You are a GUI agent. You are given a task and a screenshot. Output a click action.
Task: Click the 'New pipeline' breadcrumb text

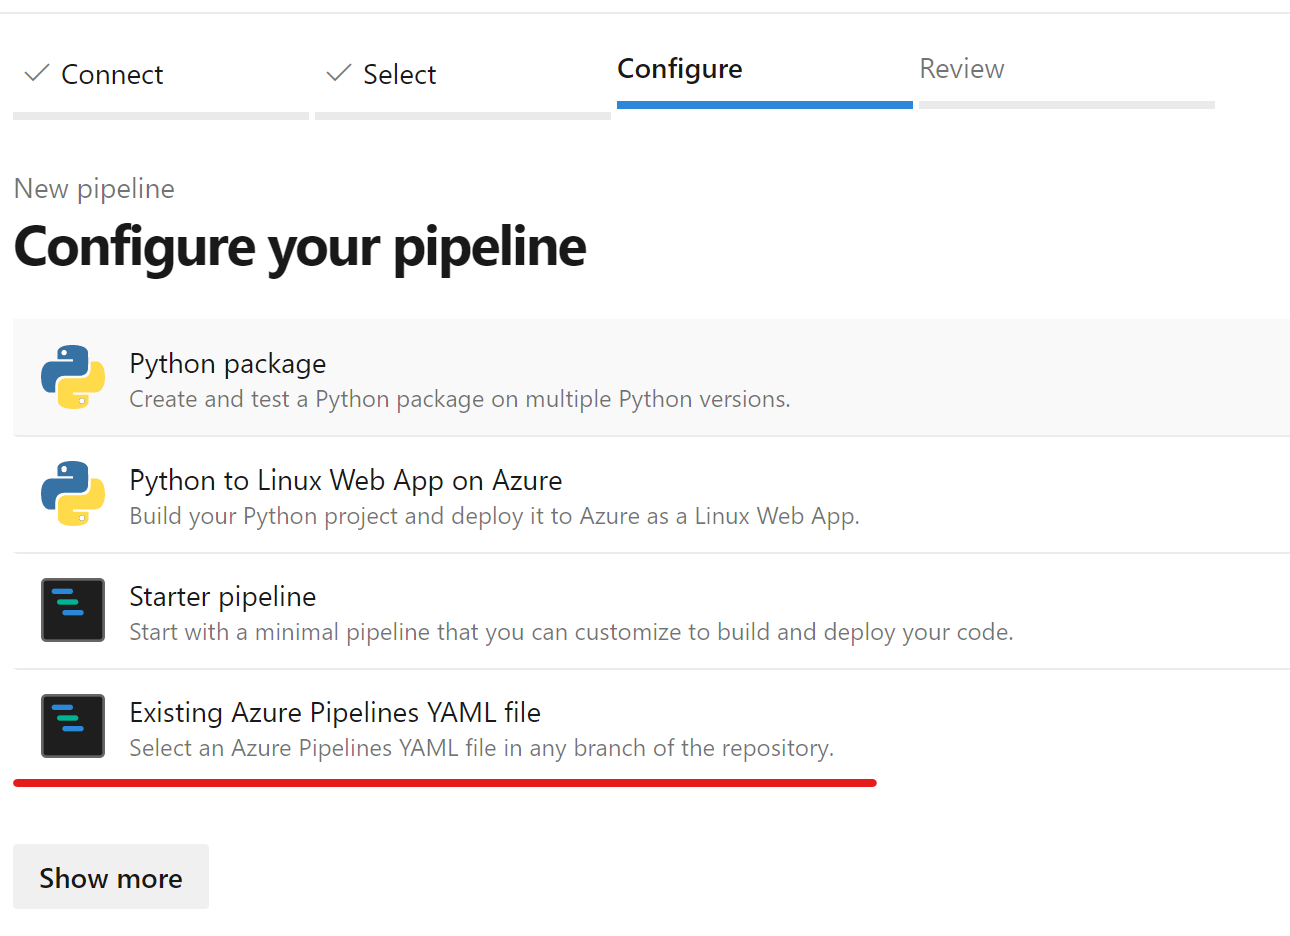(x=94, y=189)
